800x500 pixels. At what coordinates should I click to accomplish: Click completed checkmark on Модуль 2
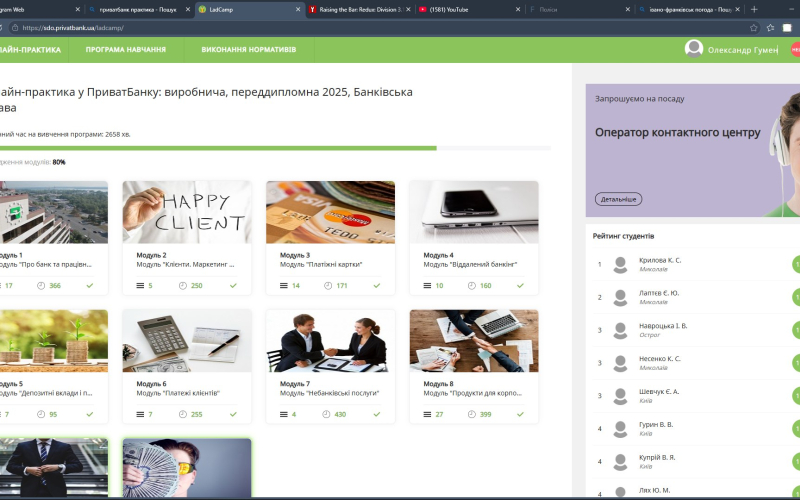click(233, 286)
